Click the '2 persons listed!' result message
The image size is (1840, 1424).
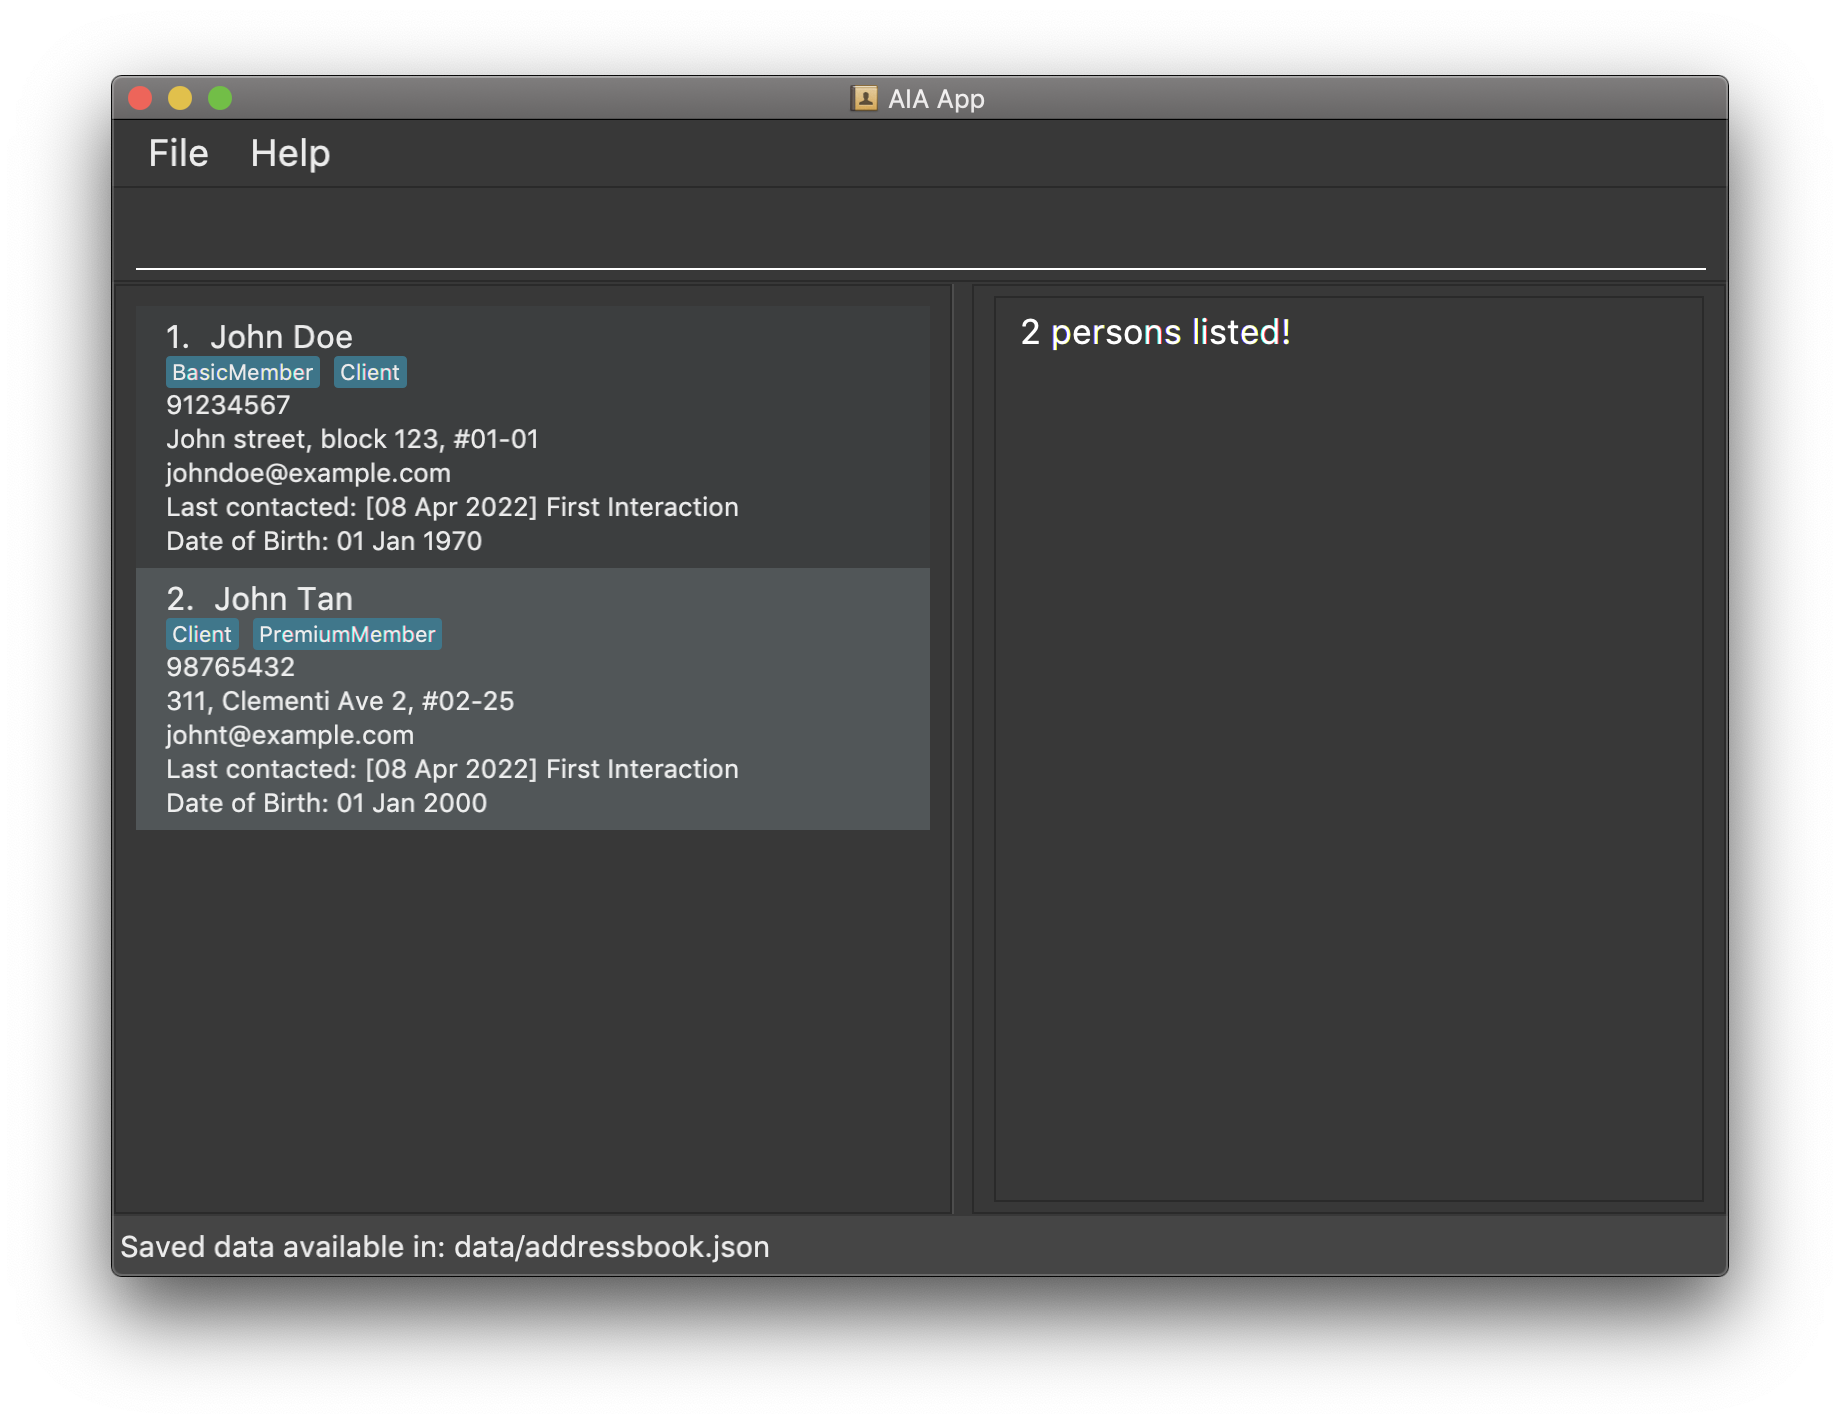[x=1155, y=332]
